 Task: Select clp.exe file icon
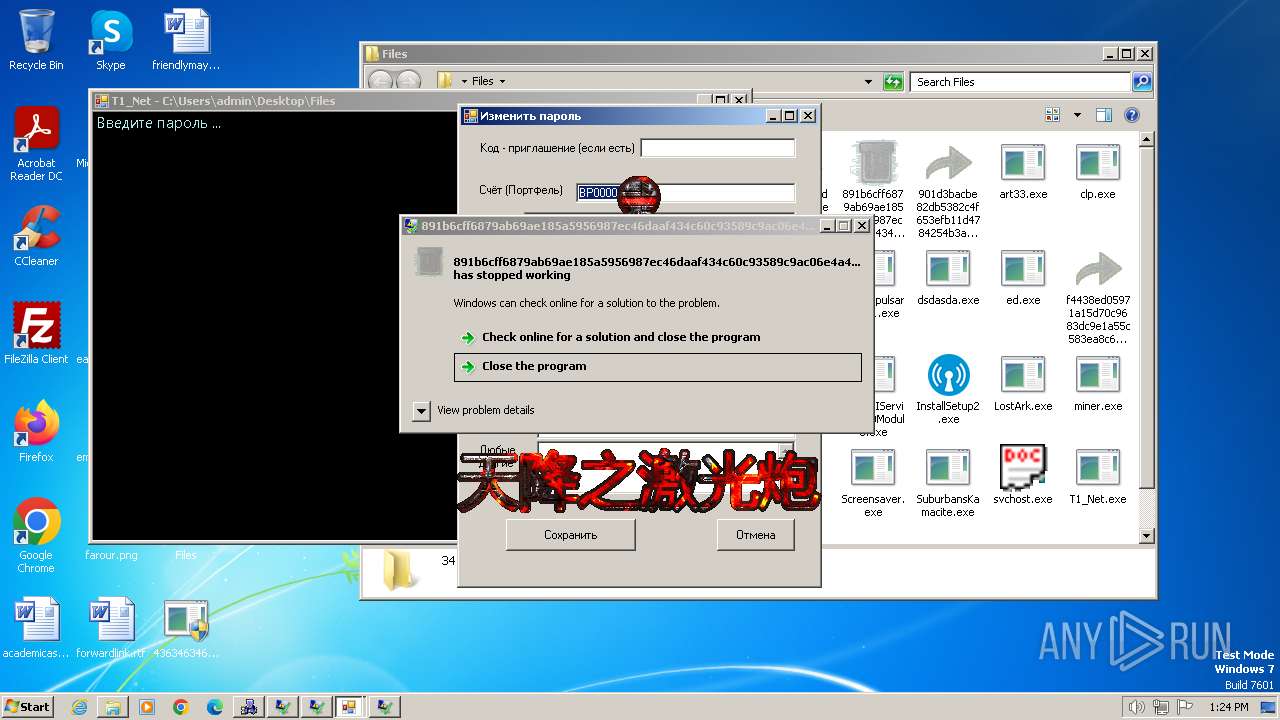1097,171
